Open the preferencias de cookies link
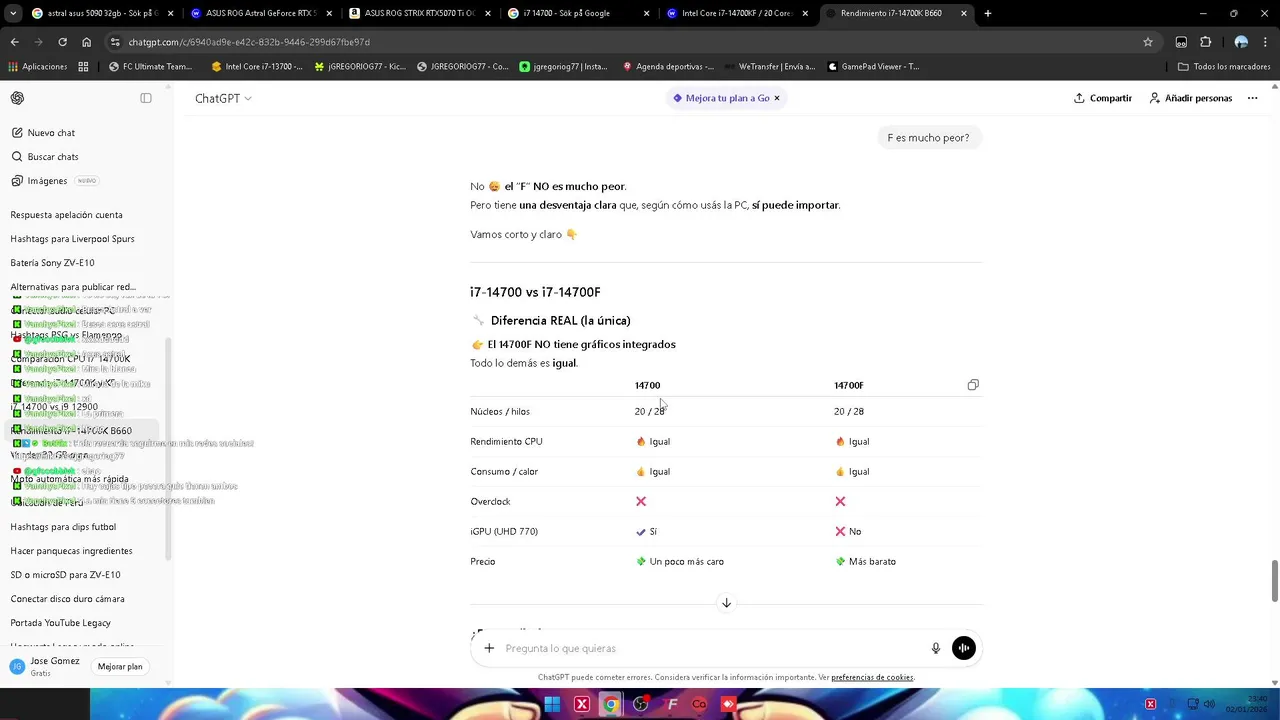This screenshot has height=720, width=1280. (x=872, y=677)
